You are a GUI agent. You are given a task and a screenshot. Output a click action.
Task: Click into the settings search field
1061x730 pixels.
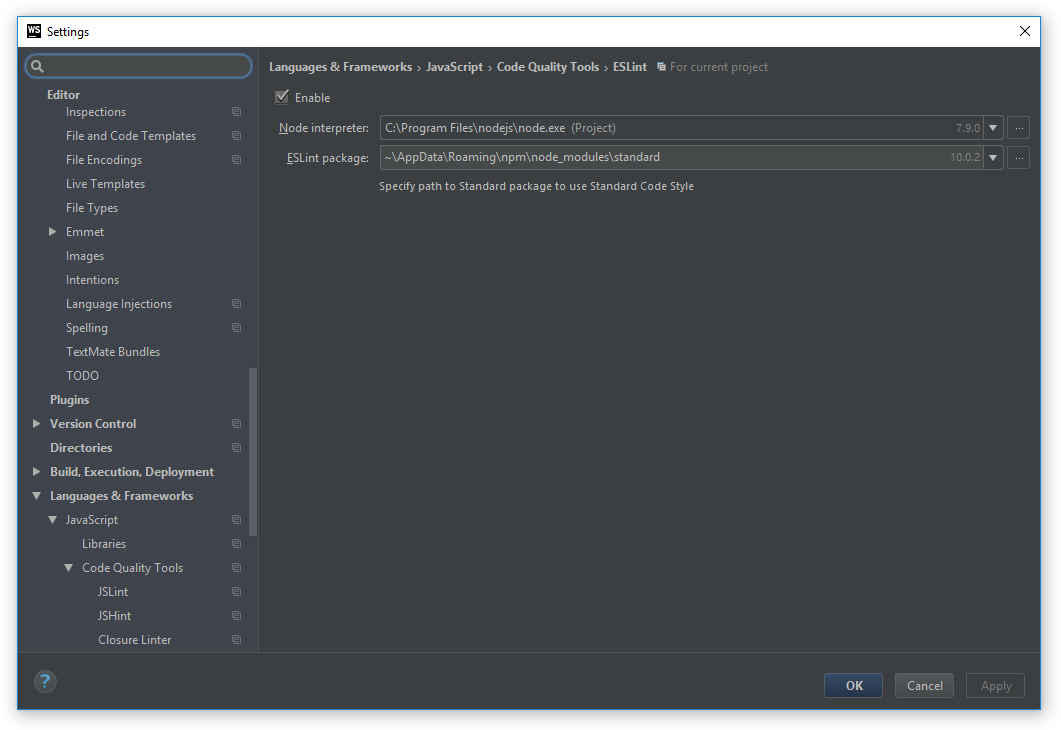pos(139,66)
